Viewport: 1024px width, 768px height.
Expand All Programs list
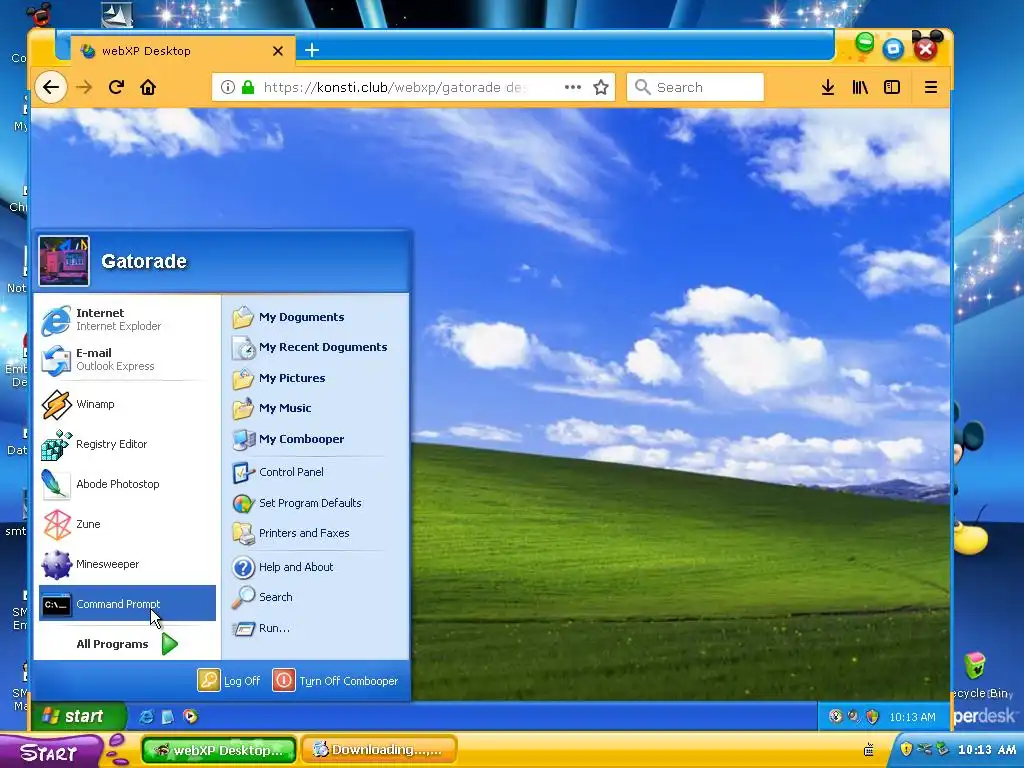127,644
